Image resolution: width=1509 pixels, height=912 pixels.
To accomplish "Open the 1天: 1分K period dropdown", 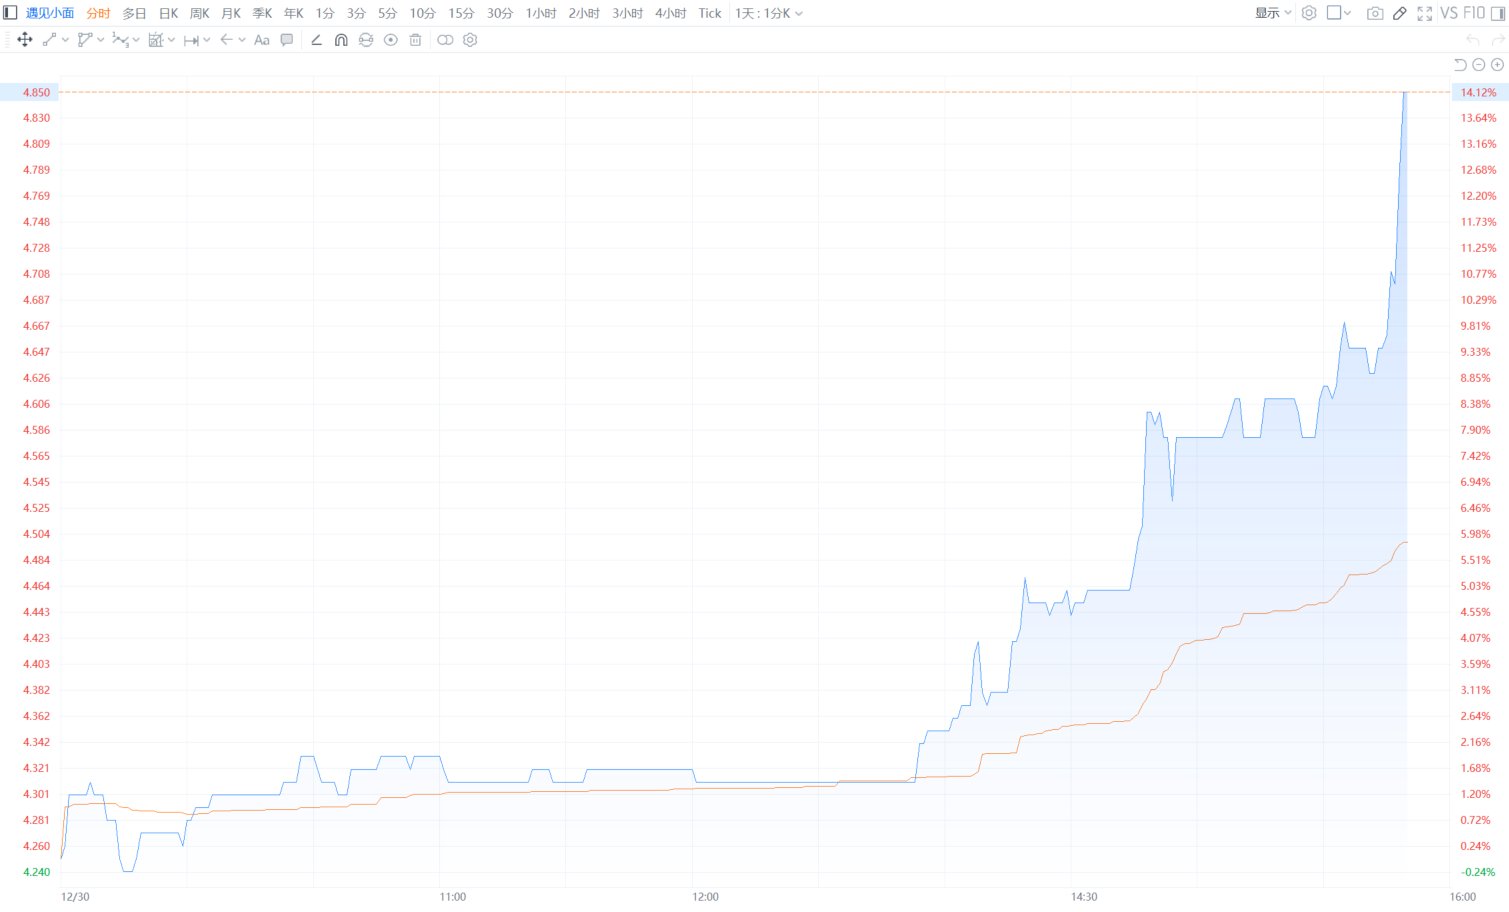I will (x=768, y=13).
